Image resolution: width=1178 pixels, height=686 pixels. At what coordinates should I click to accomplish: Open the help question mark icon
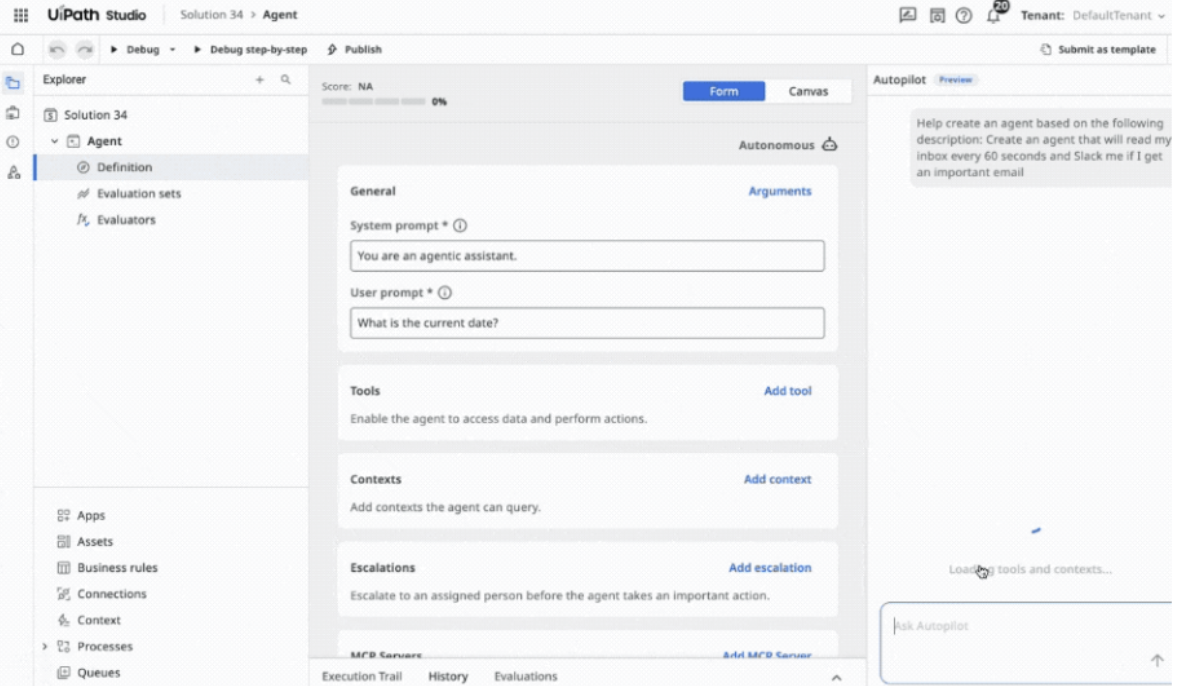964,15
